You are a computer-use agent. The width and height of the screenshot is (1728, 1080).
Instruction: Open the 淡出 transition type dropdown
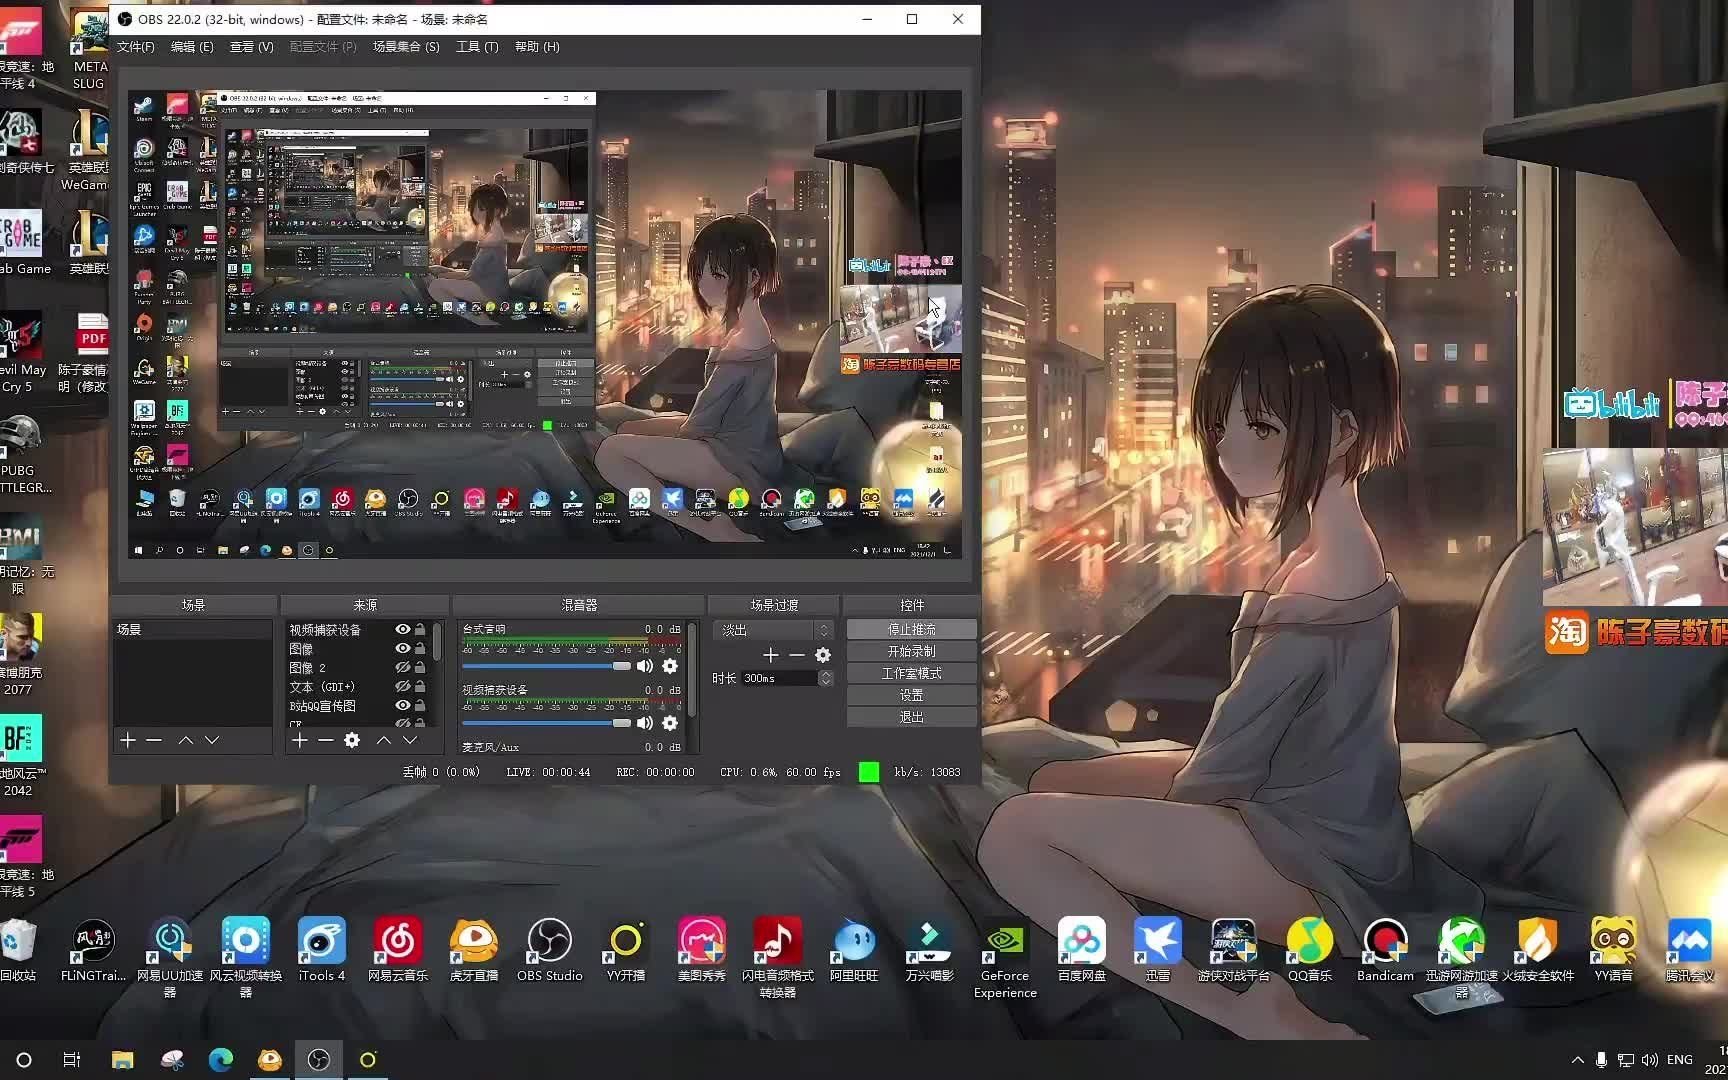(774, 630)
